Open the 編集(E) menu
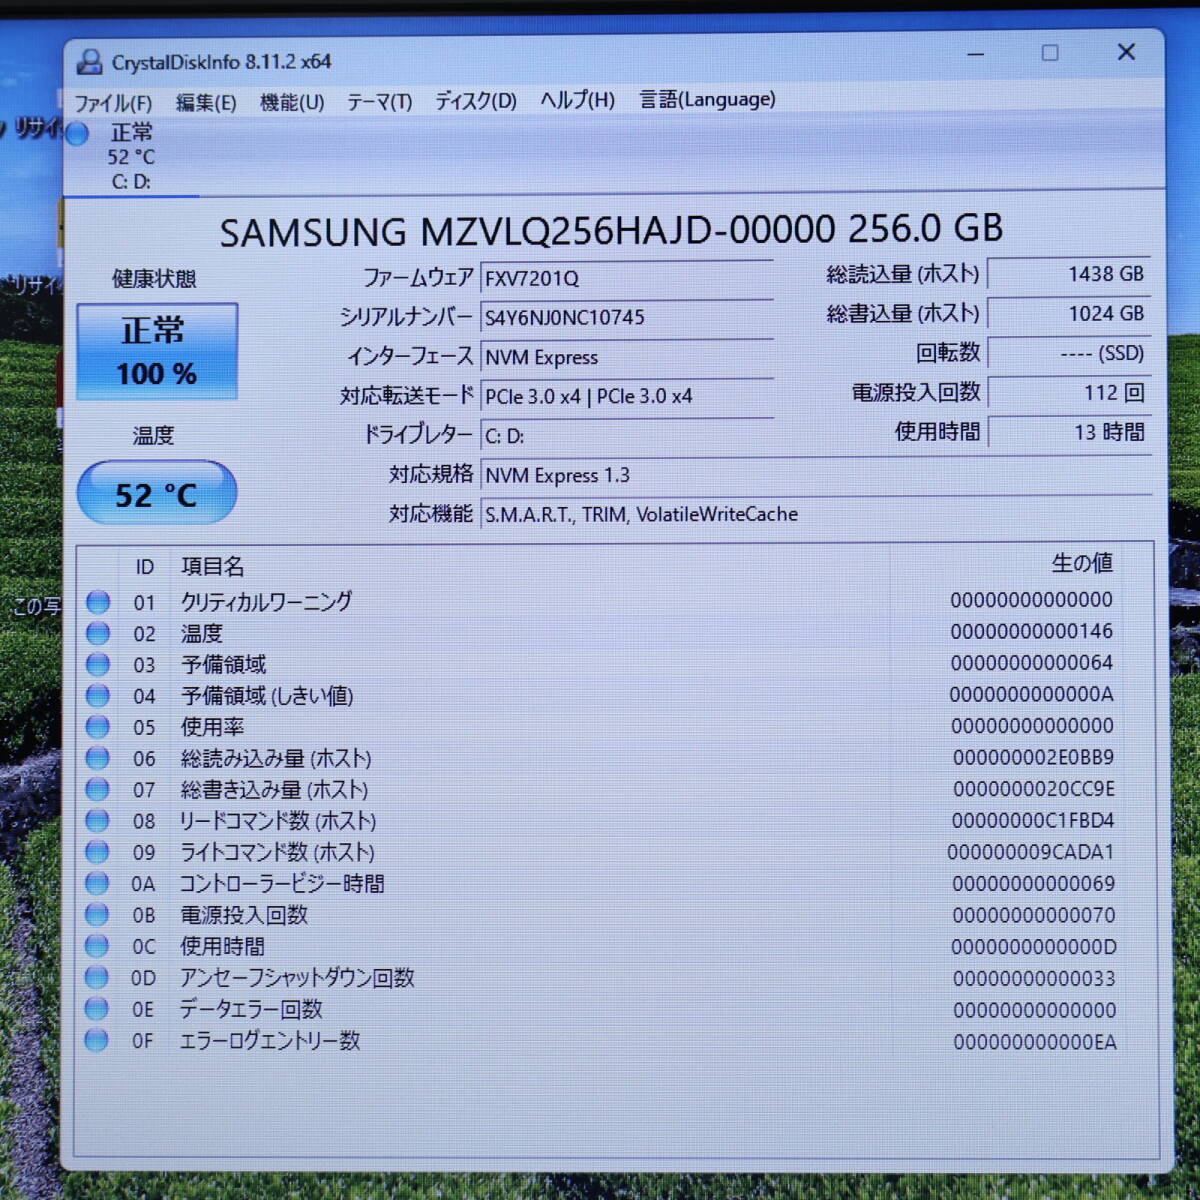This screenshot has width=1200, height=1200. tap(206, 102)
